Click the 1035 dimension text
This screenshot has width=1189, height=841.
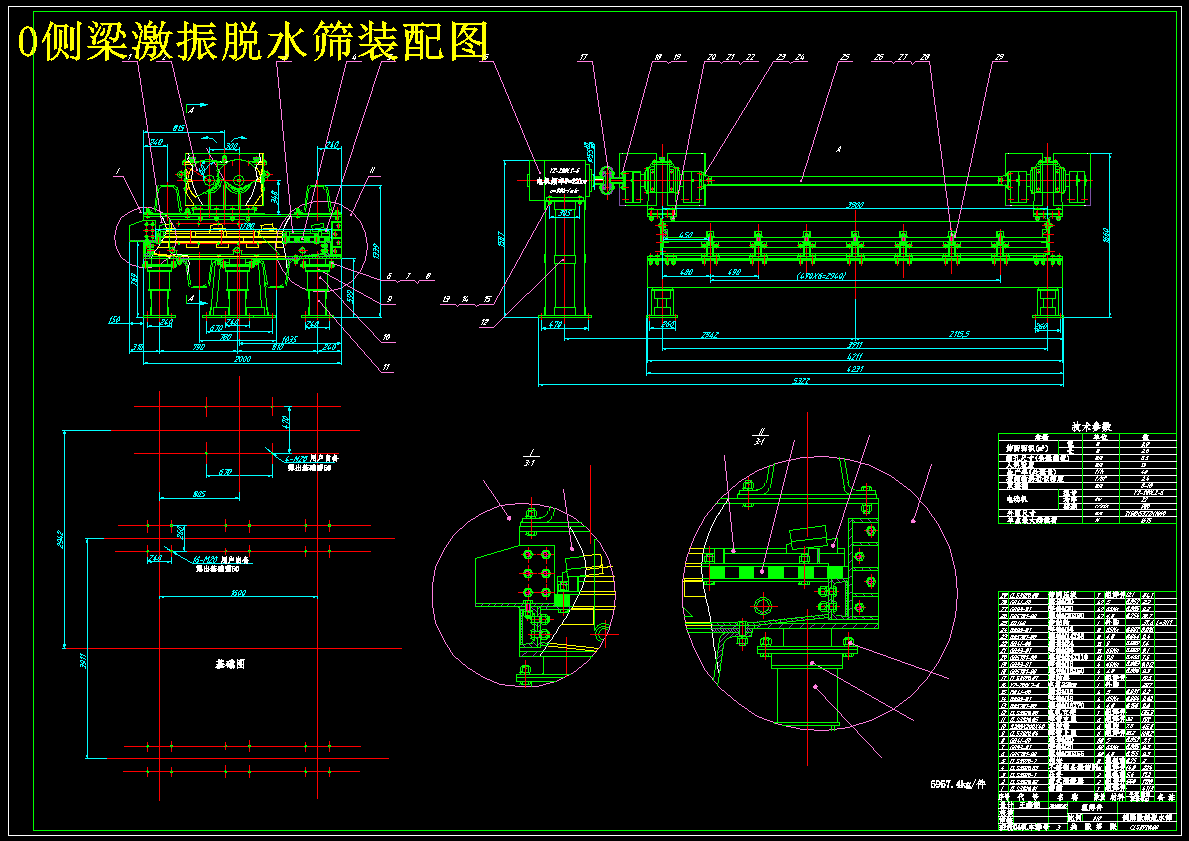pos(289,338)
